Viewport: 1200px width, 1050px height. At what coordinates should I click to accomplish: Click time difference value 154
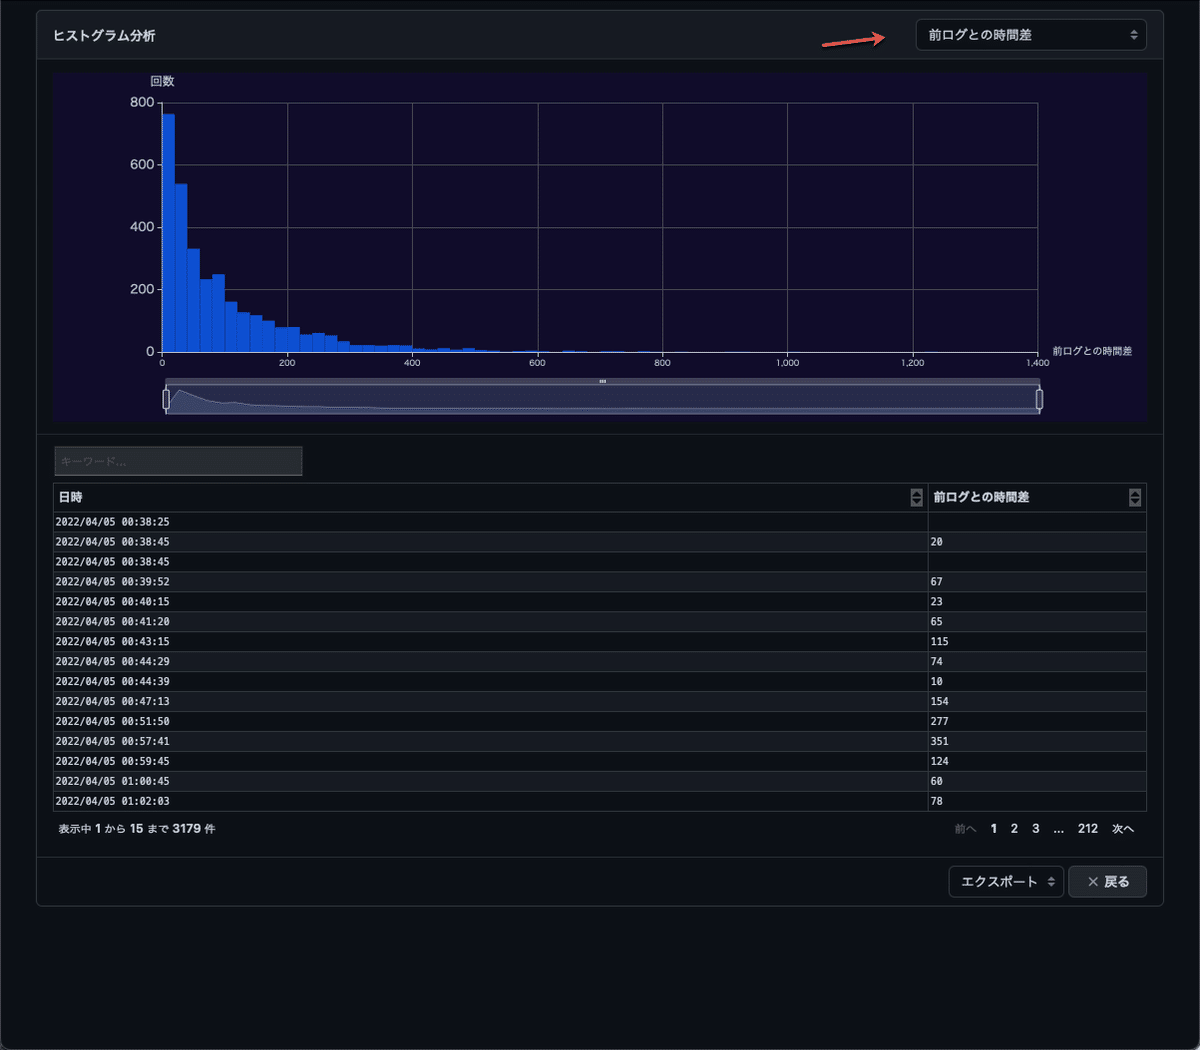(x=939, y=702)
